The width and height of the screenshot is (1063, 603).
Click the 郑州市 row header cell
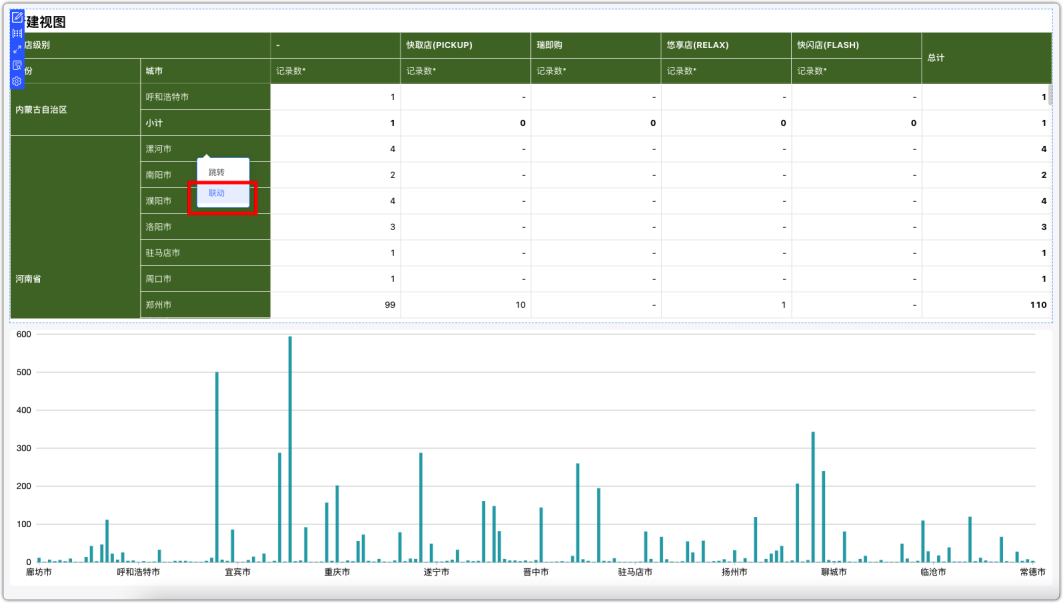(205, 305)
